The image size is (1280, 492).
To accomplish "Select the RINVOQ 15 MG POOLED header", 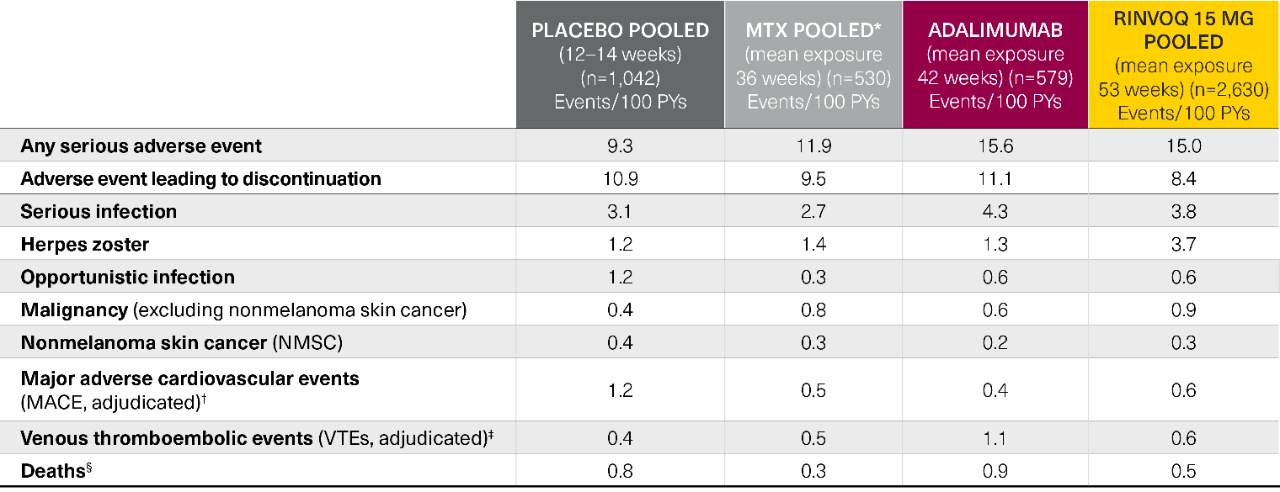I will (1184, 65).
